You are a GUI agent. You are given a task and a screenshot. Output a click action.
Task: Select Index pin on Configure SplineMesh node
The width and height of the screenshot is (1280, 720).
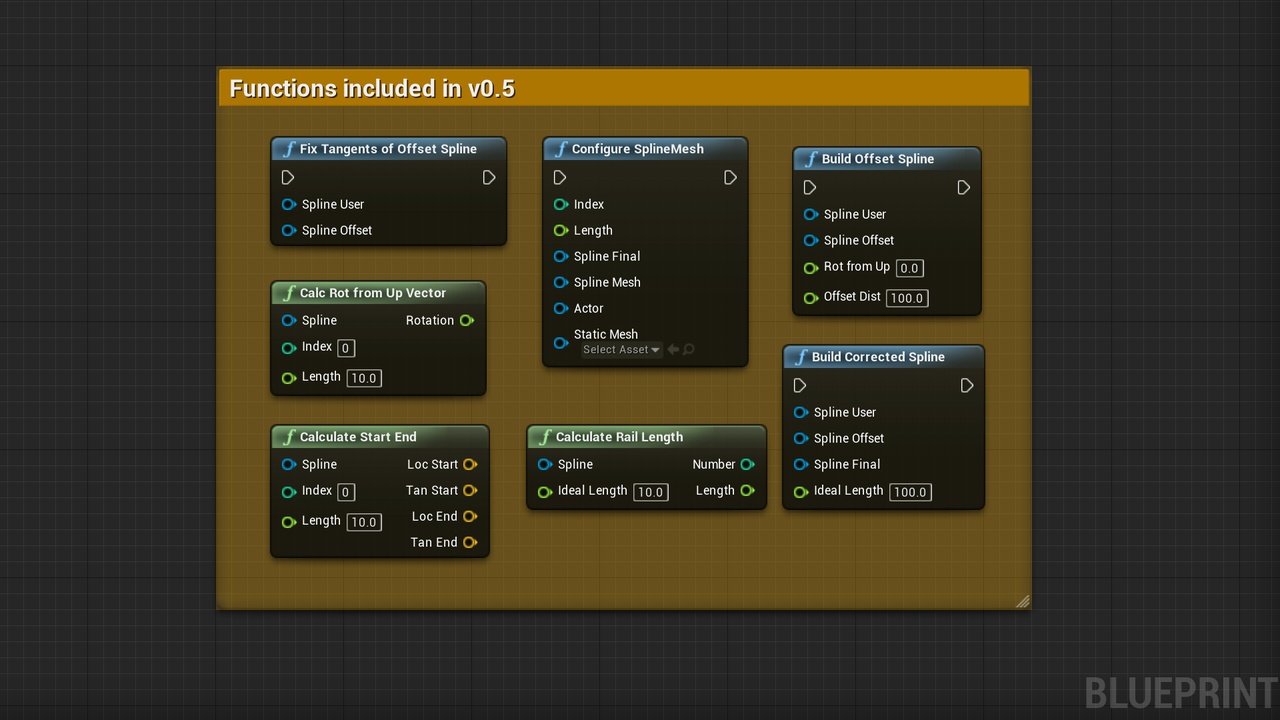pyautogui.click(x=561, y=204)
